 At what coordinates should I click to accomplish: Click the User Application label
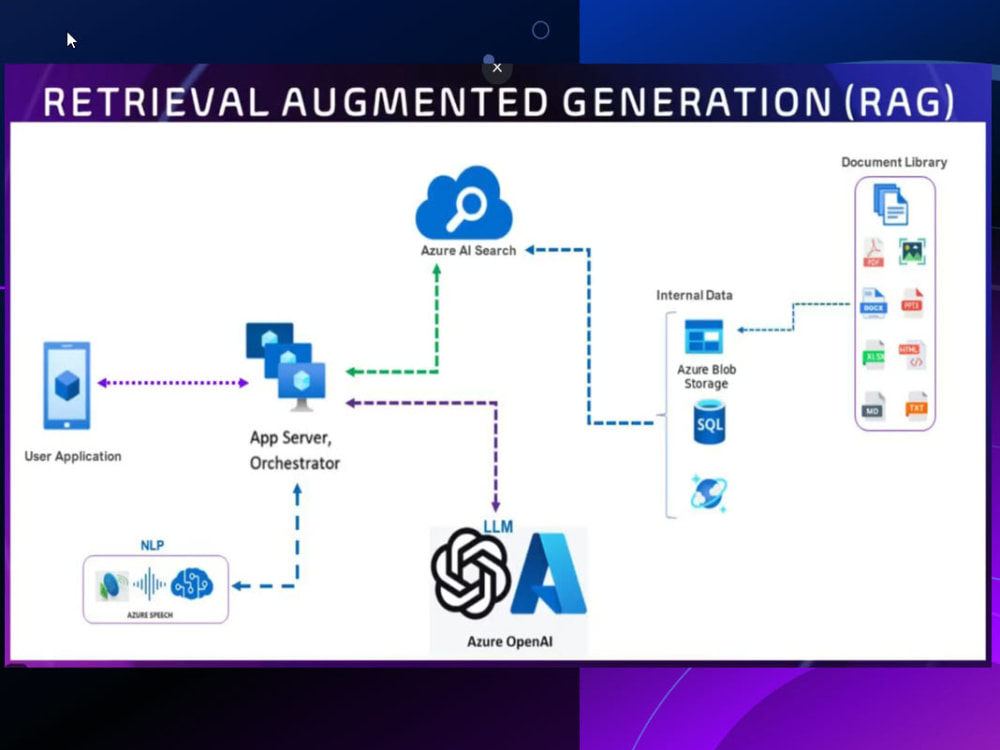click(x=73, y=457)
